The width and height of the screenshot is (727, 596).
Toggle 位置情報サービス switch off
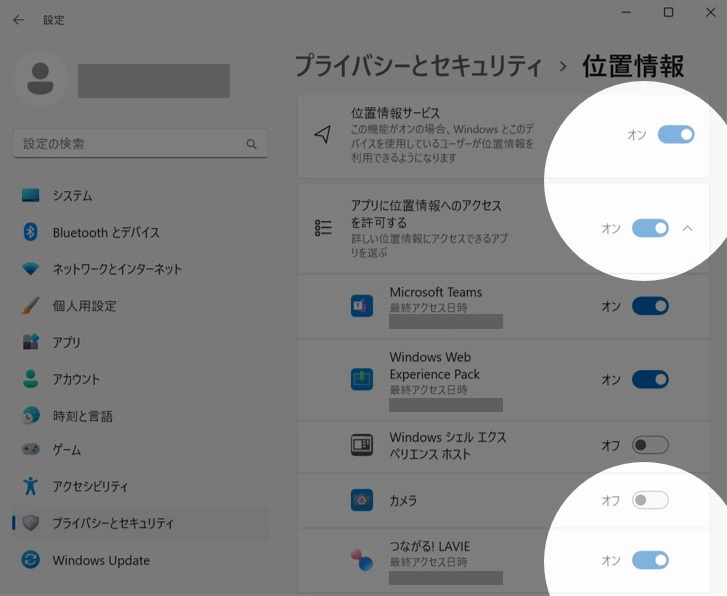point(676,135)
